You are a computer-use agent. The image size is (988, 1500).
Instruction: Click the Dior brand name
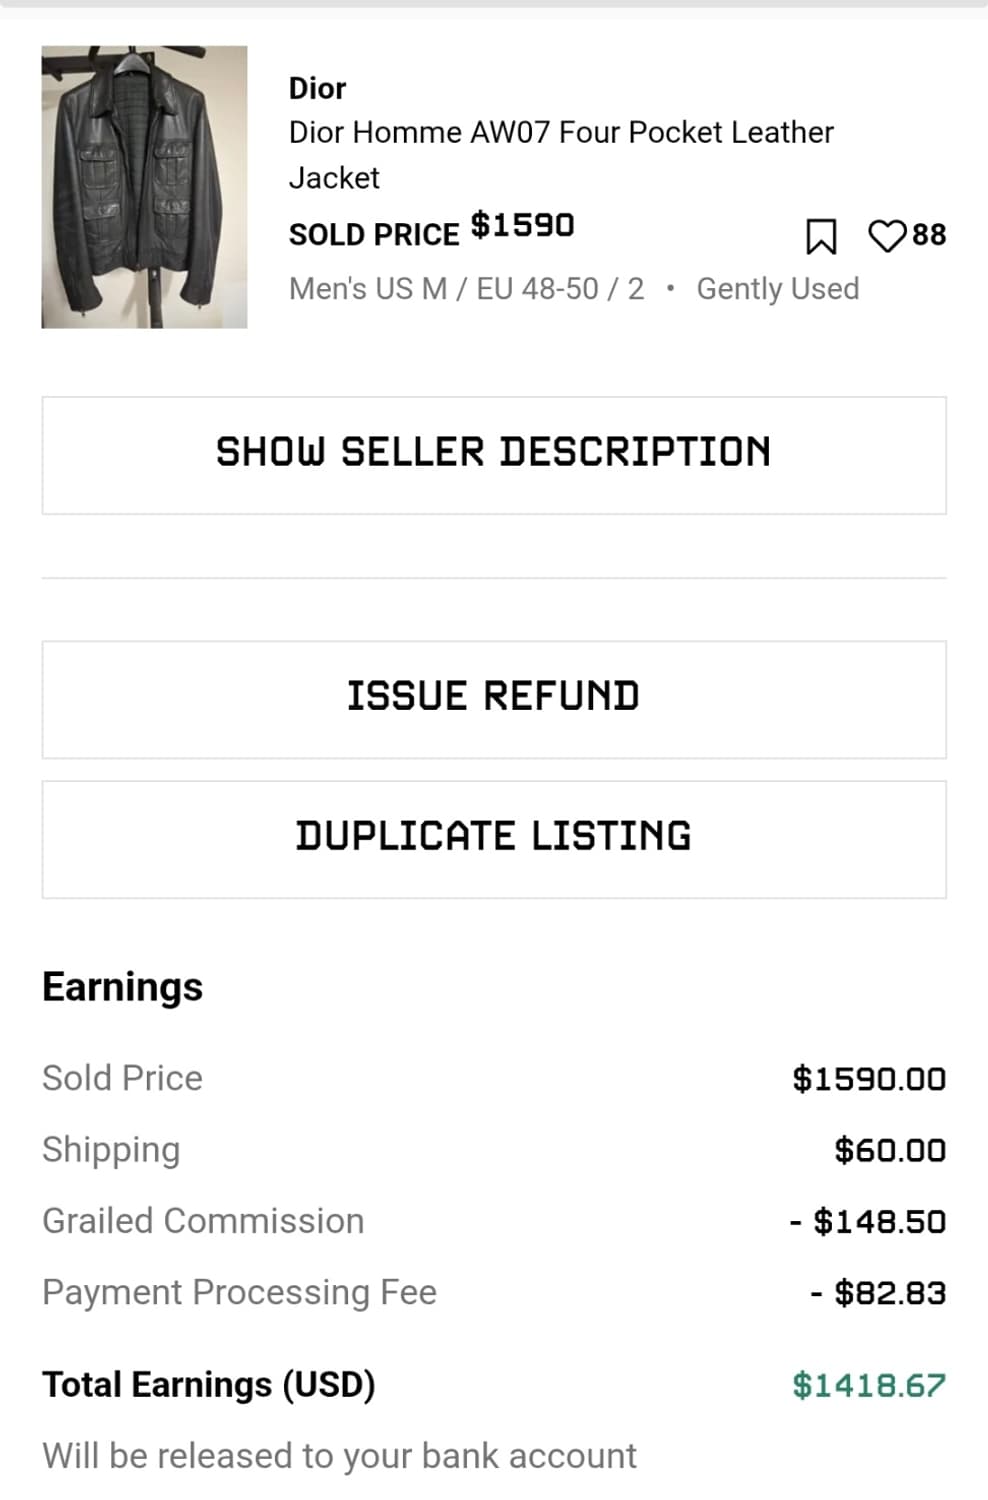coord(317,89)
